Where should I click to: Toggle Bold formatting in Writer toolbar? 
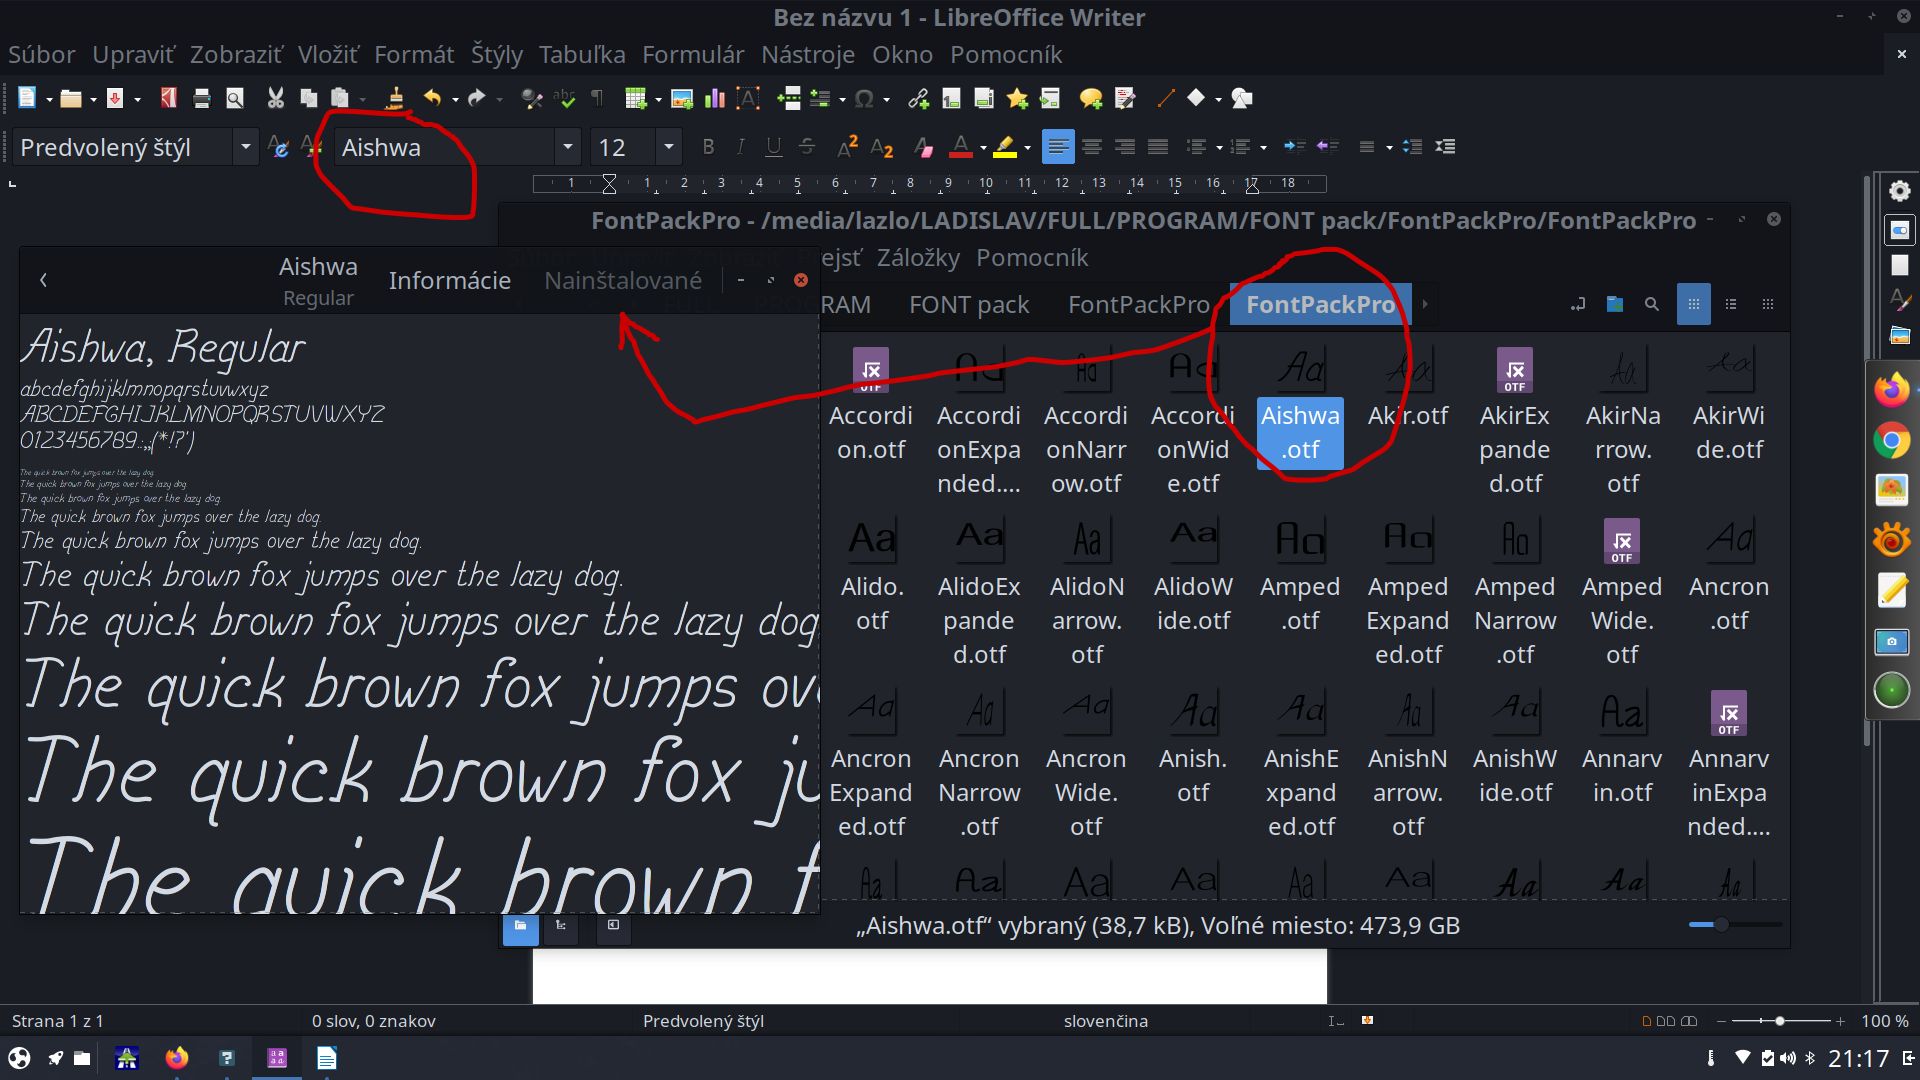point(708,147)
